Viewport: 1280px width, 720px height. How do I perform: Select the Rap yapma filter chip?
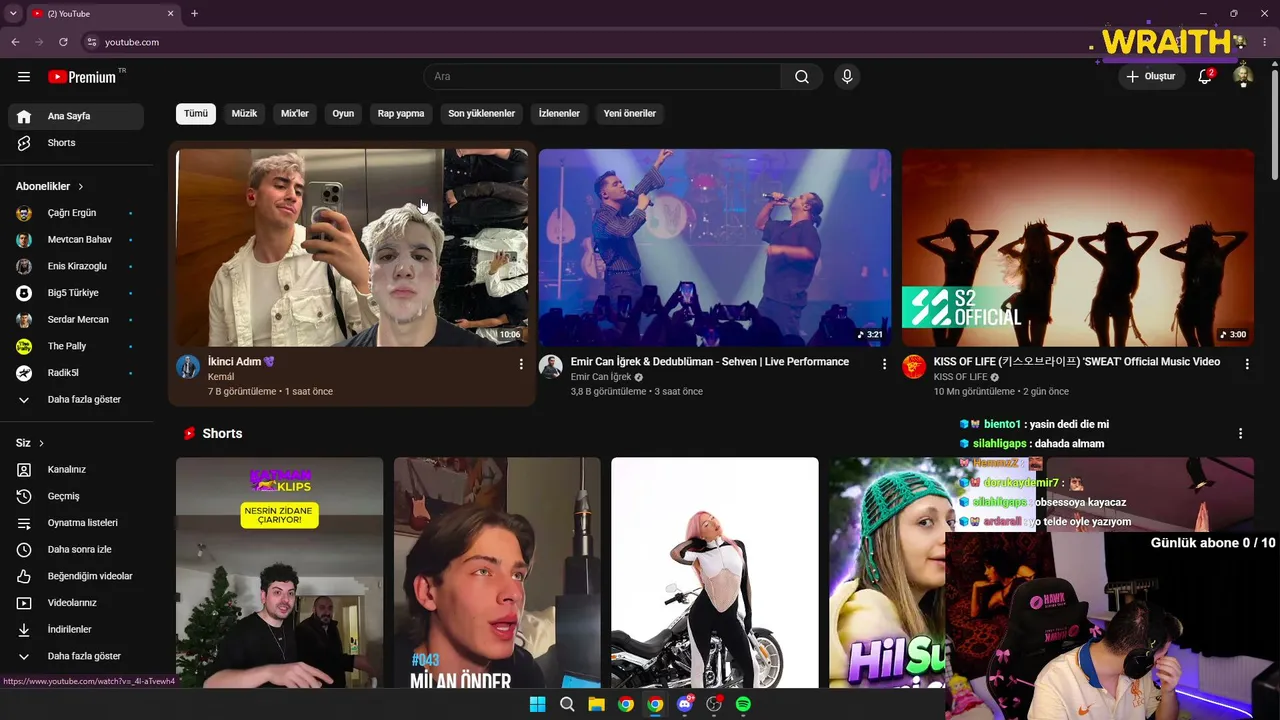click(401, 113)
